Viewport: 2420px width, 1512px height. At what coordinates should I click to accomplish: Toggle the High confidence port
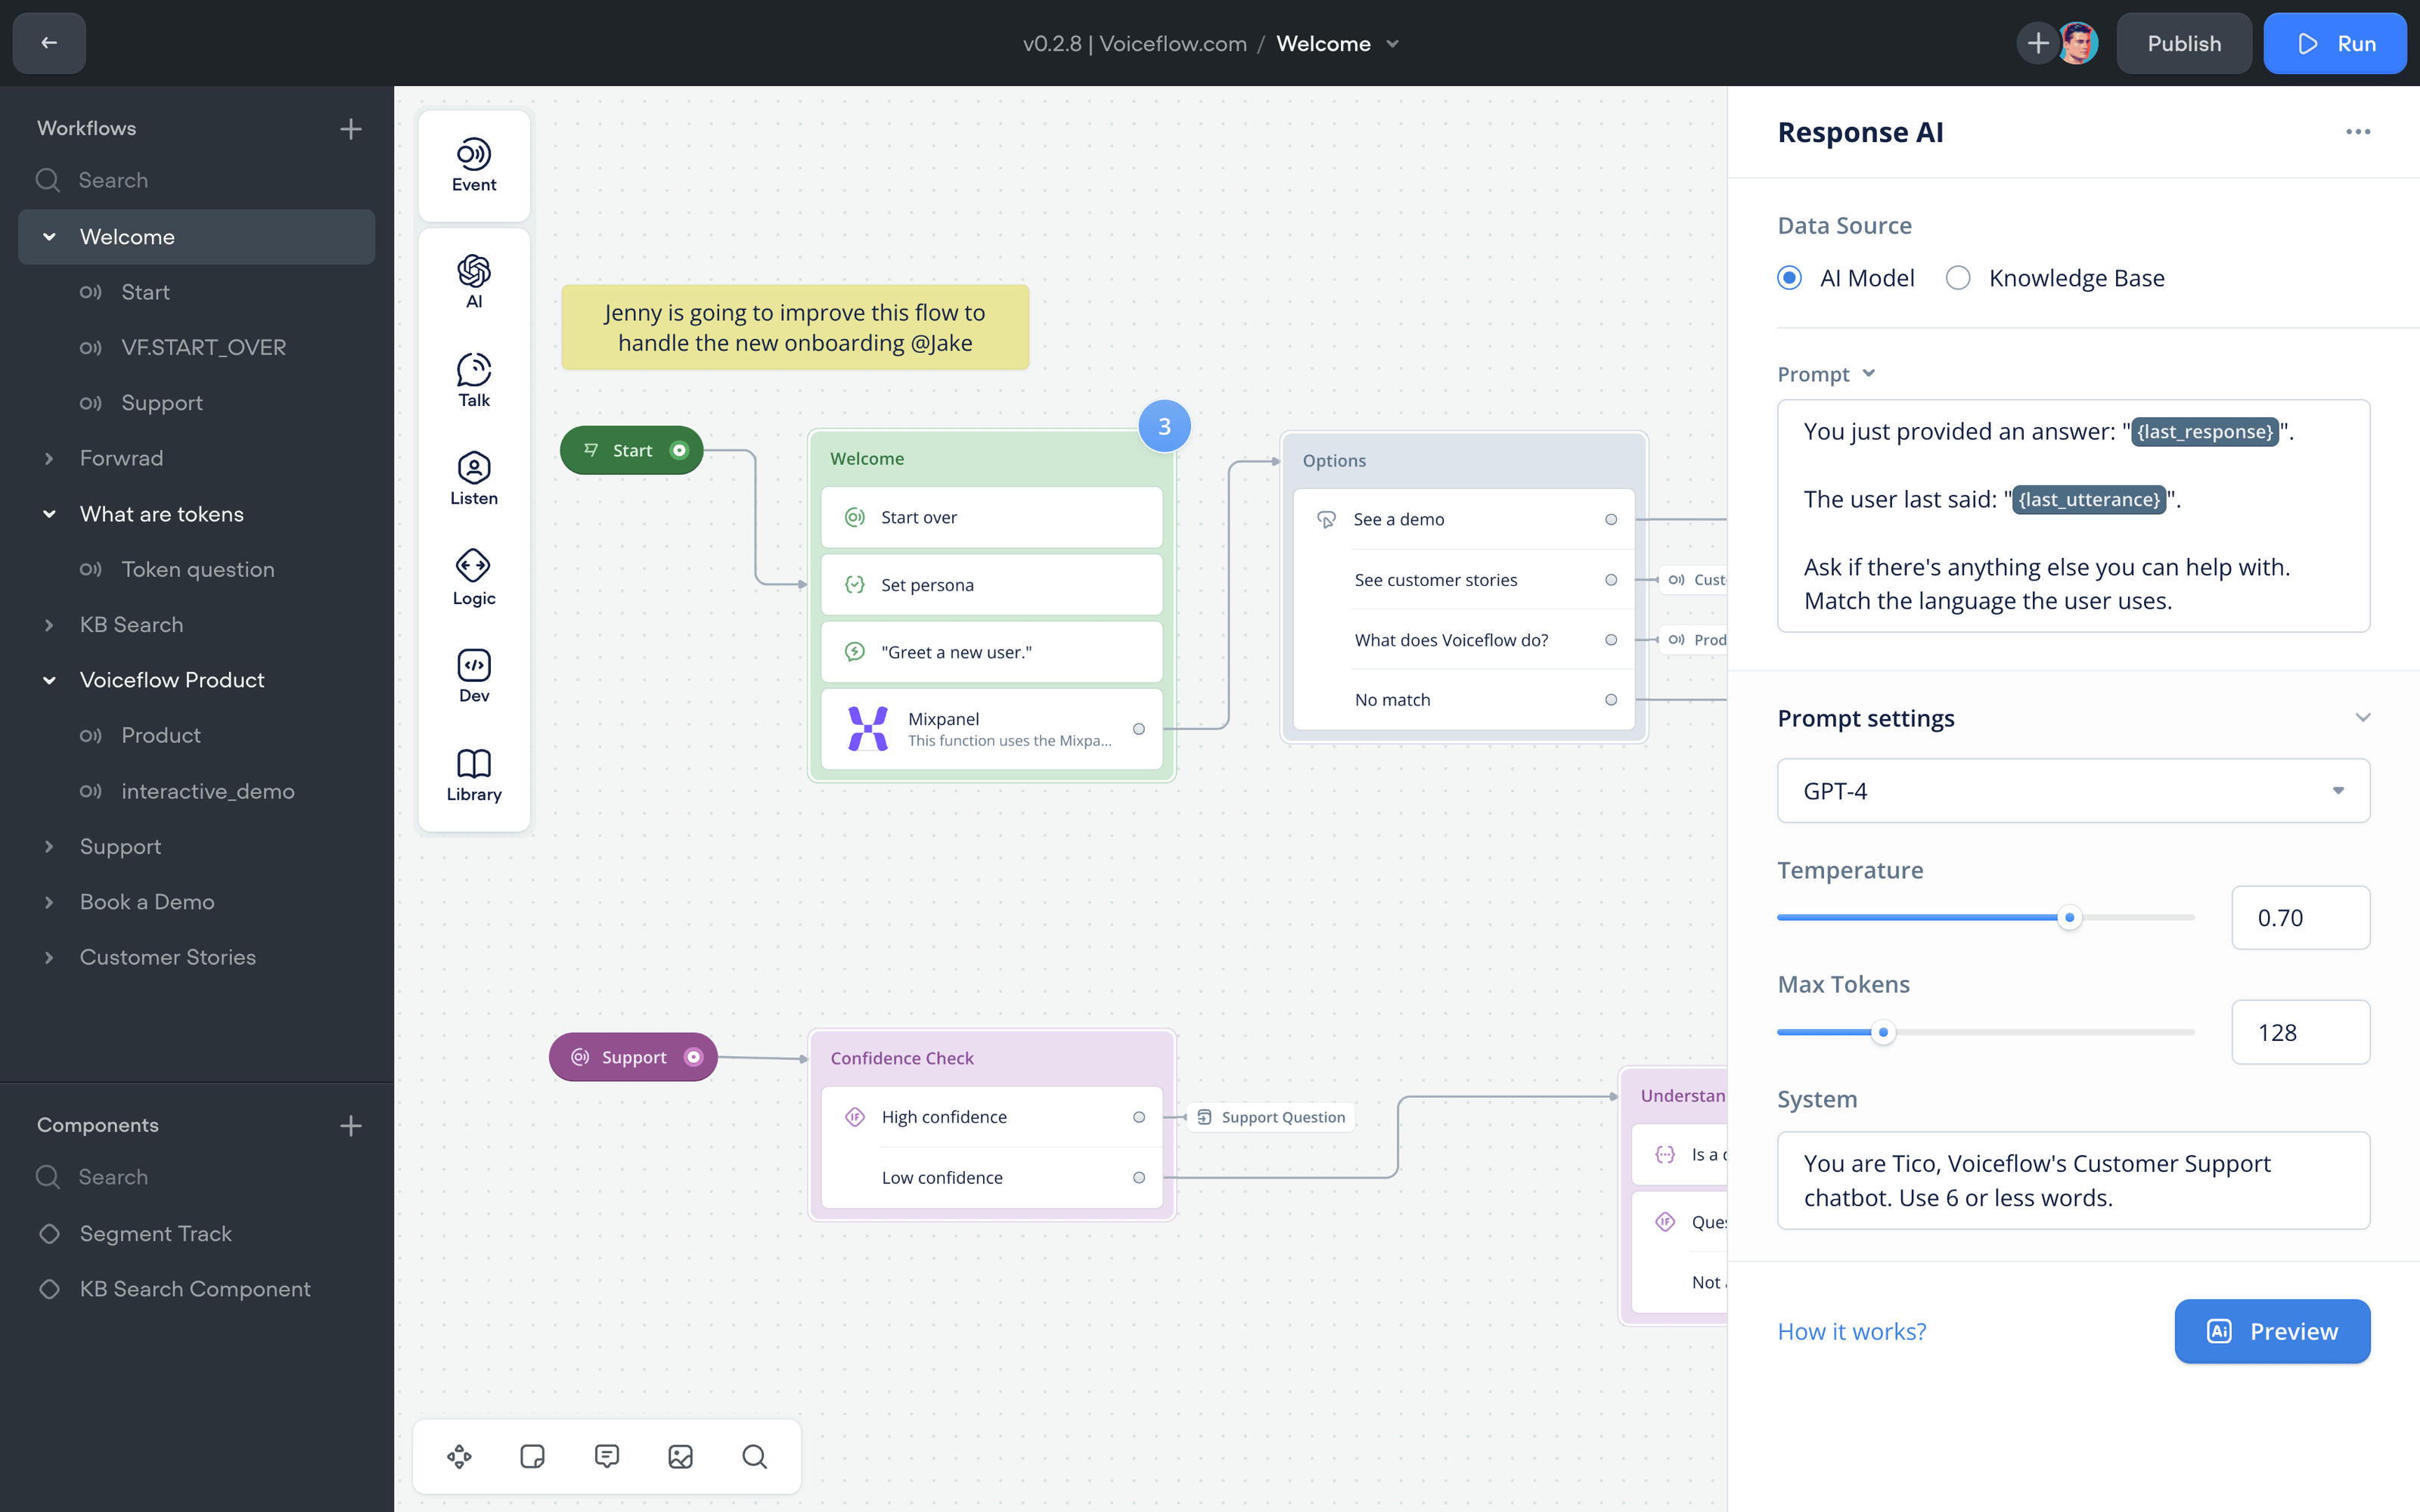pos(1140,1117)
